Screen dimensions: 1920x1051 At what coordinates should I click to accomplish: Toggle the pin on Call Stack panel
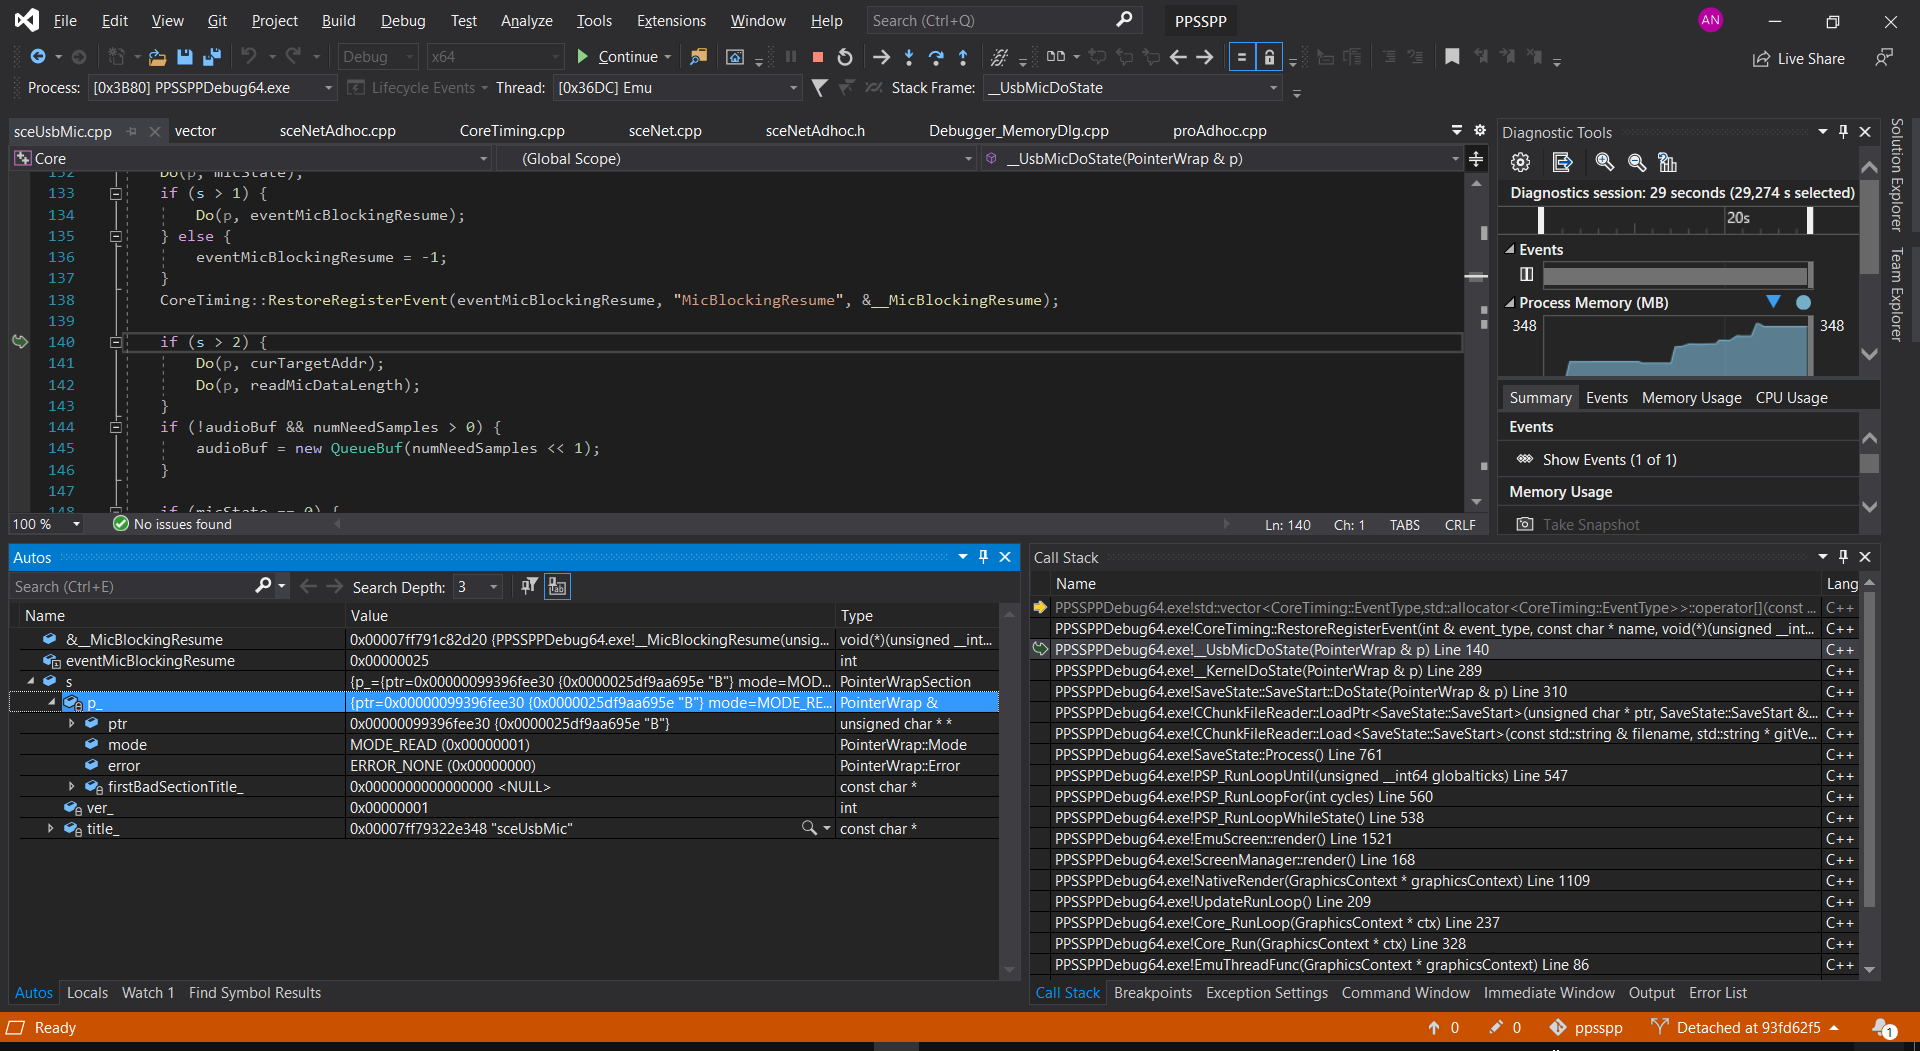coord(1841,557)
